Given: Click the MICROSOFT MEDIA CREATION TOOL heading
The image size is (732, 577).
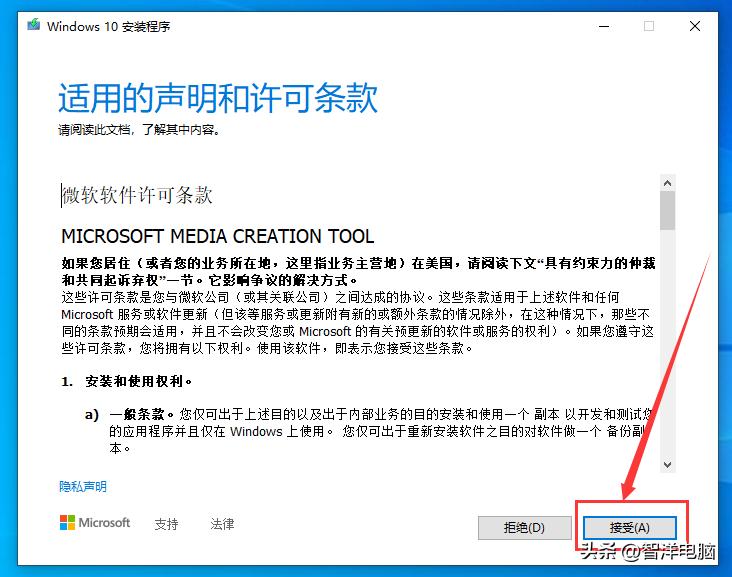Looking at the screenshot, I should tap(218, 236).
